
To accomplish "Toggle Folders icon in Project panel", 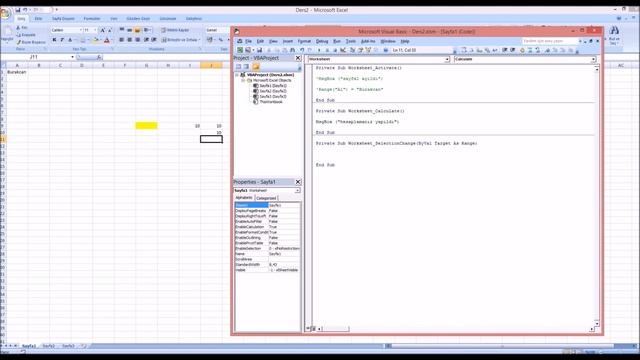I will pyautogui.click(x=256, y=67).
